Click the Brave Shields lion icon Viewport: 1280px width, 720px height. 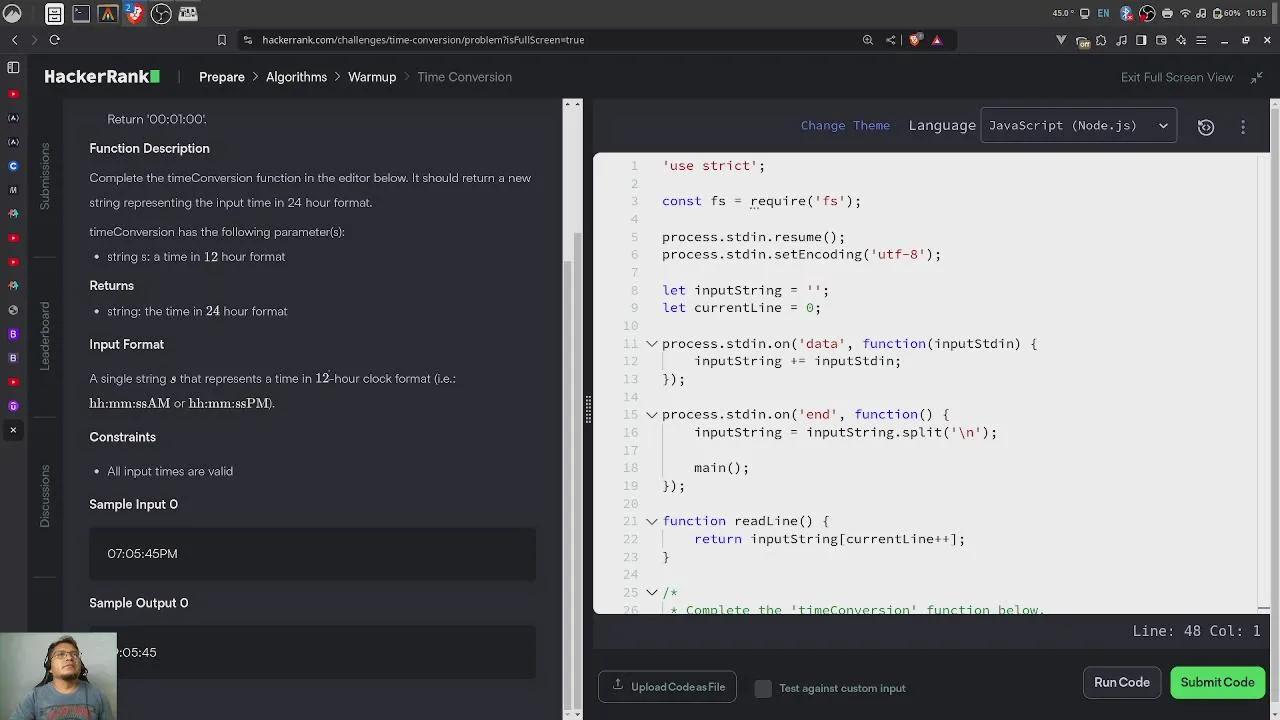point(914,40)
